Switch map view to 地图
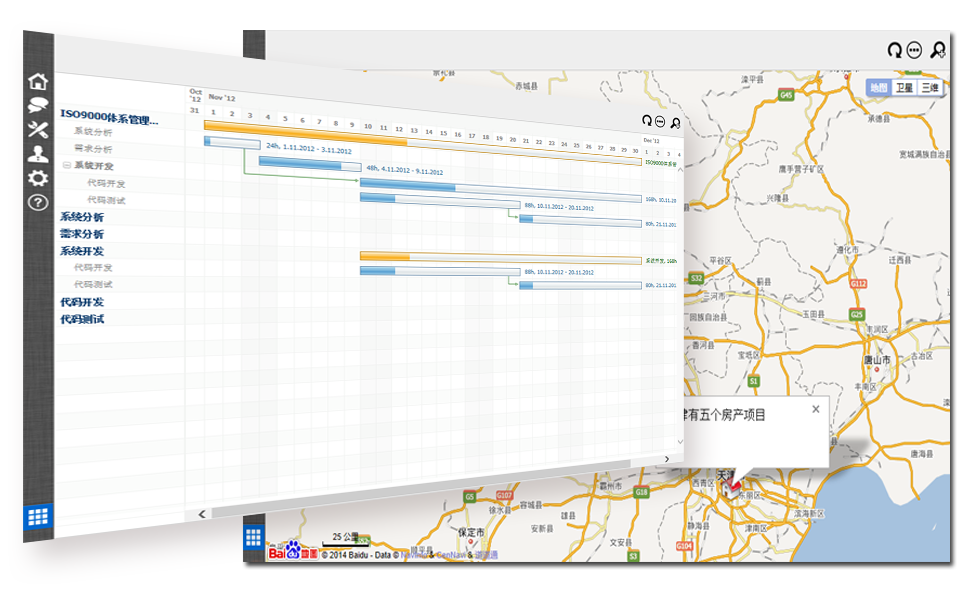The width and height of the screenshot is (973, 615). (x=879, y=88)
